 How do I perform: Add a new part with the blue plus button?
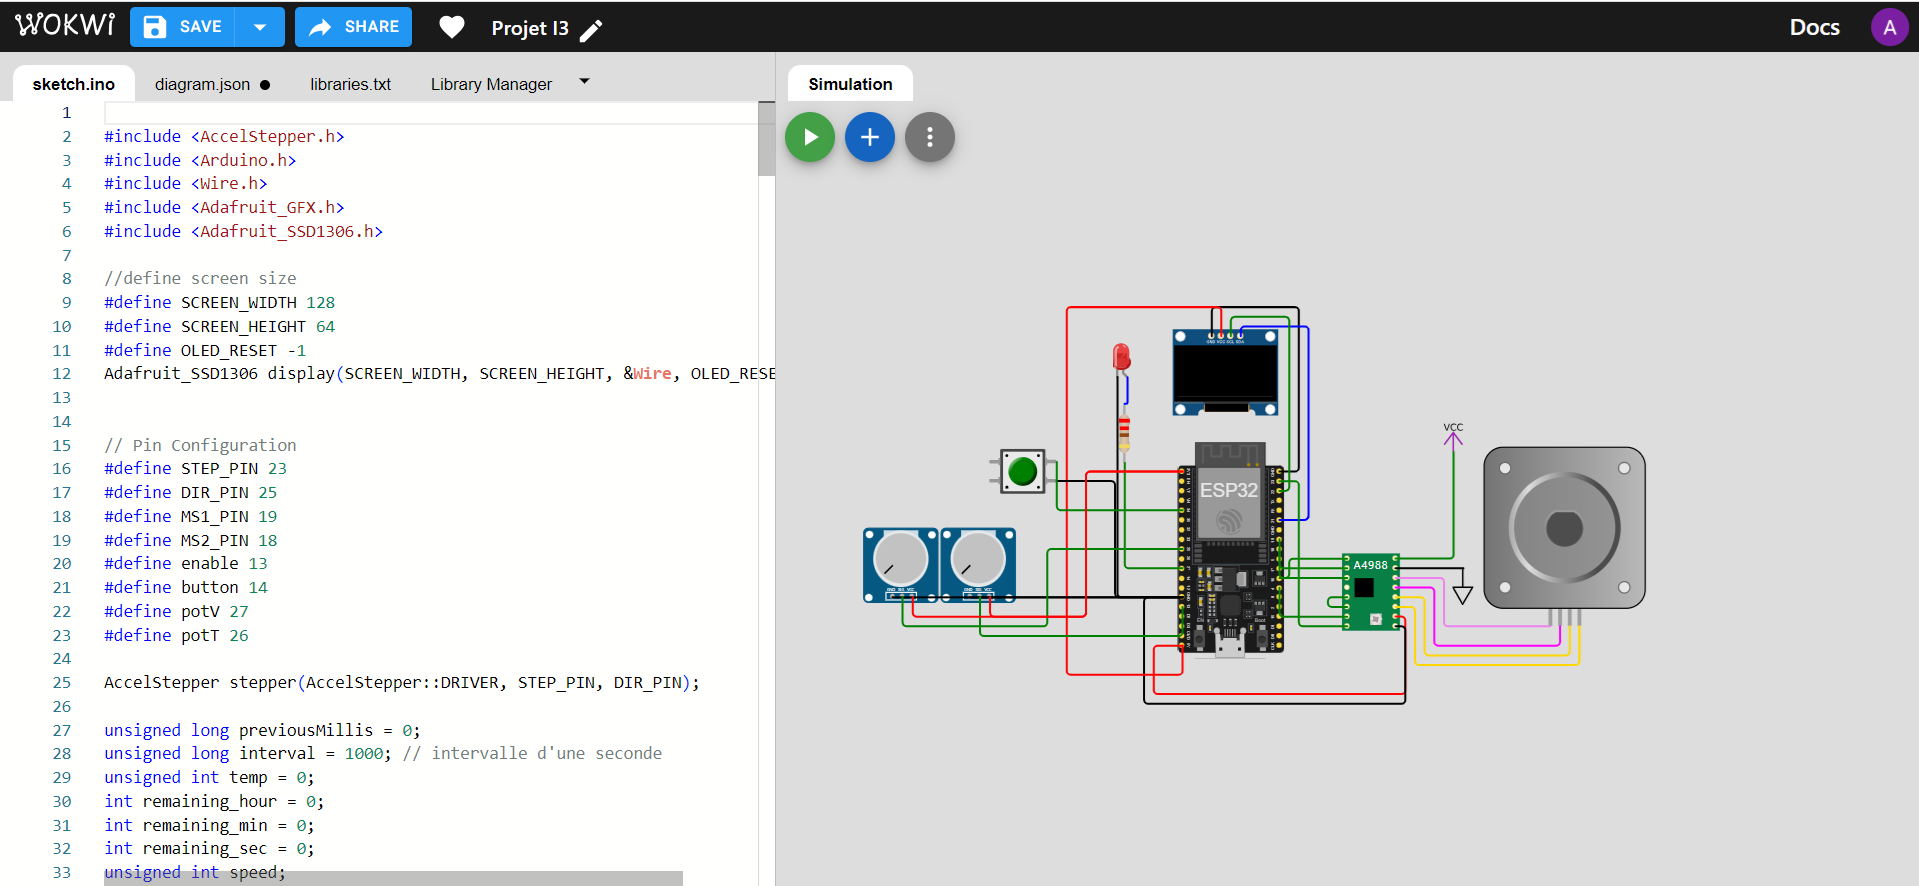coord(869,137)
